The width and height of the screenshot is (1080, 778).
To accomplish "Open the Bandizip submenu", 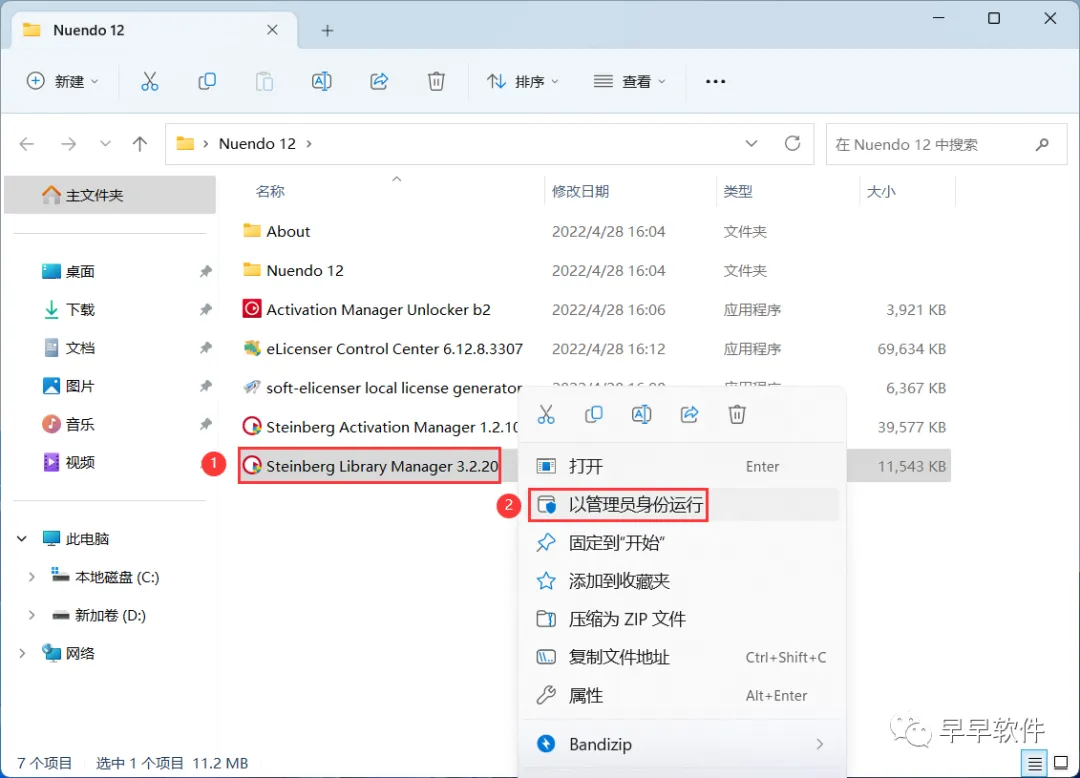I will tap(681, 744).
